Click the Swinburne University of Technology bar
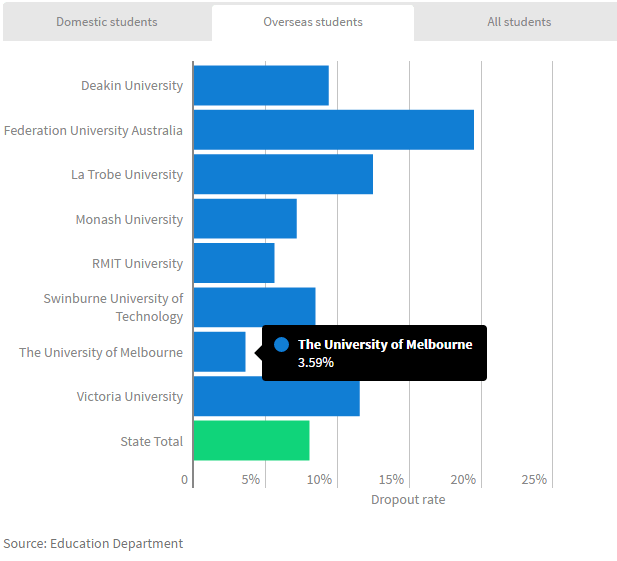 click(x=255, y=307)
